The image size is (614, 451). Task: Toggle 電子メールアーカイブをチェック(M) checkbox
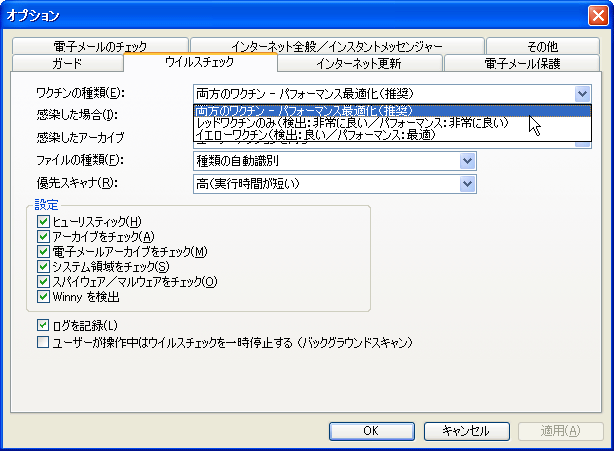coord(43,251)
